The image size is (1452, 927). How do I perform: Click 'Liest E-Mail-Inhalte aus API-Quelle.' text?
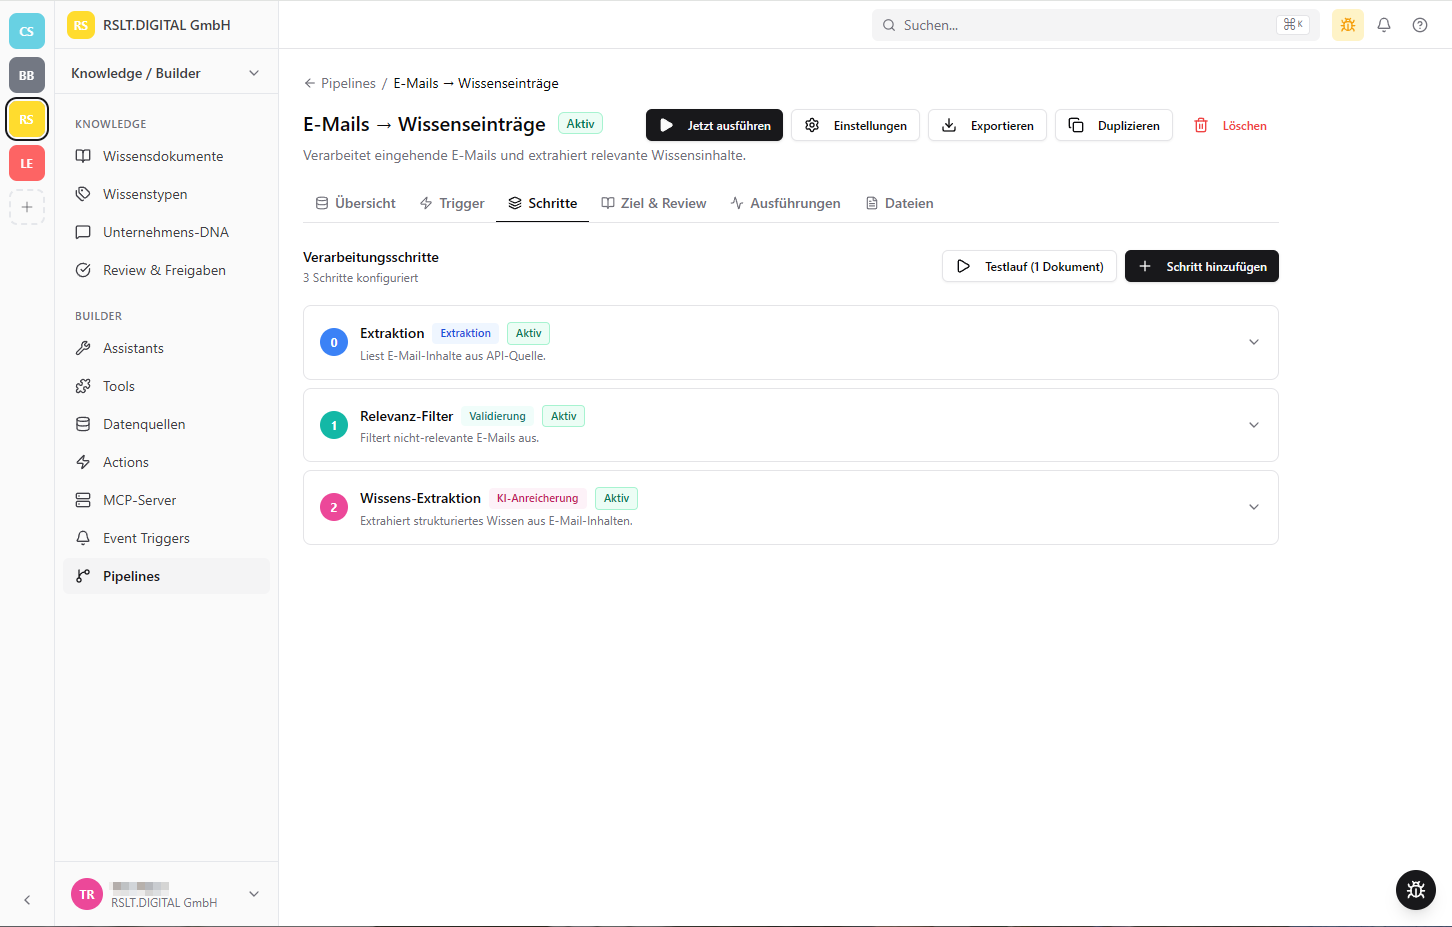(453, 356)
